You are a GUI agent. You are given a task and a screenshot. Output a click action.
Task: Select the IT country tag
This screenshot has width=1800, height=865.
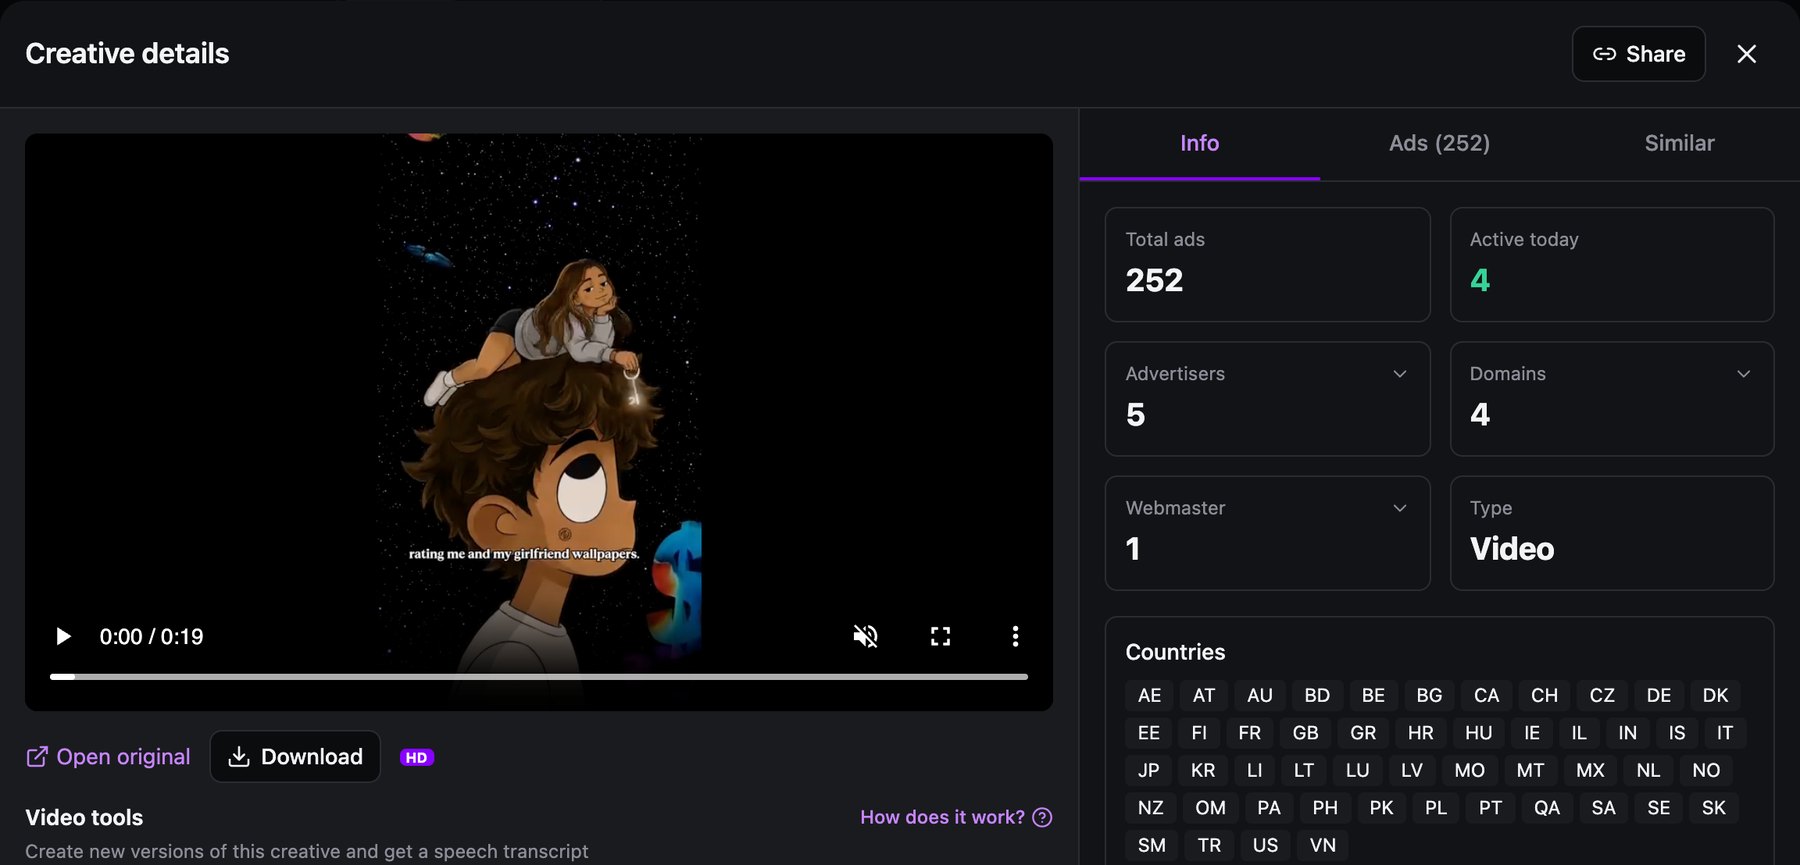pyautogui.click(x=1725, y=733)
